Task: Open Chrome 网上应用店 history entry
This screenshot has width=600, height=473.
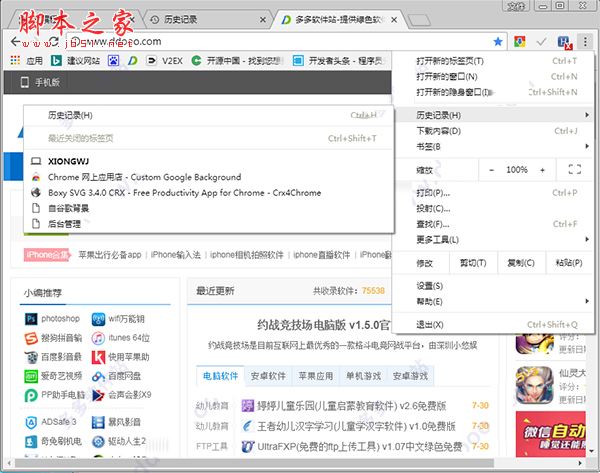Action: (x=209, y=177)
